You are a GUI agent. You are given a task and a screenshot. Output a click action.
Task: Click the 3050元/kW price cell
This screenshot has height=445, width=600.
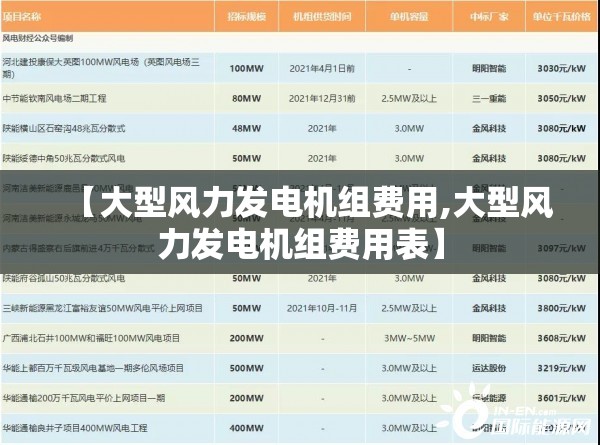[561, 98]
